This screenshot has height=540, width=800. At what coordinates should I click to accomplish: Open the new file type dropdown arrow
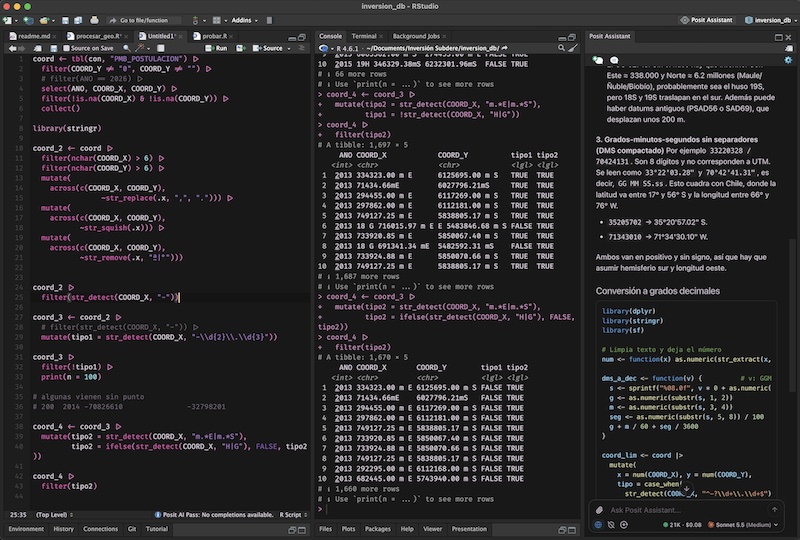[x=16, y=20]
